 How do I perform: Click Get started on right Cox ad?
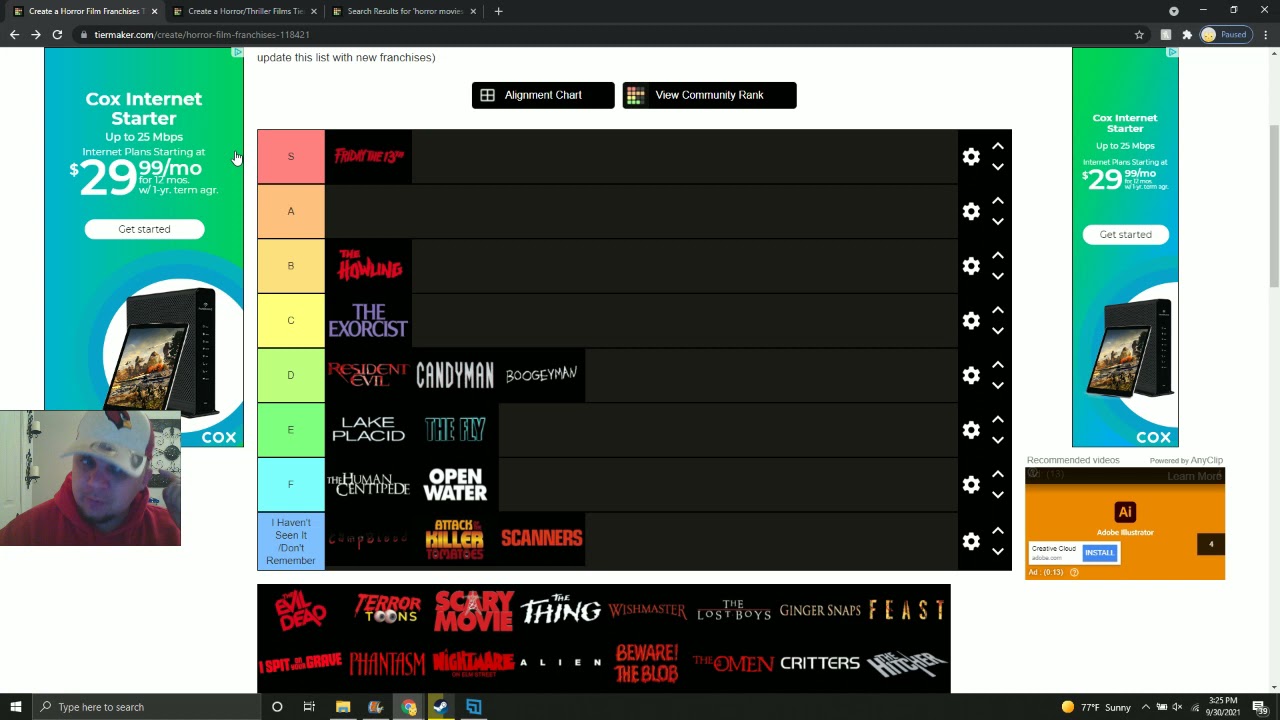click(x=1125, y=234)
